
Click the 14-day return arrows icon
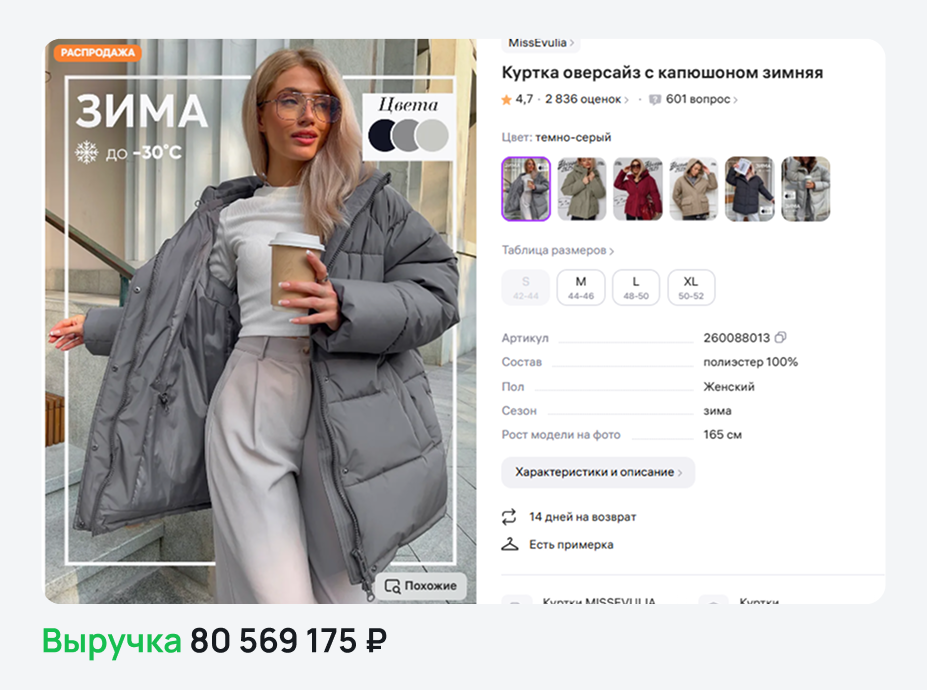(509, 517)
